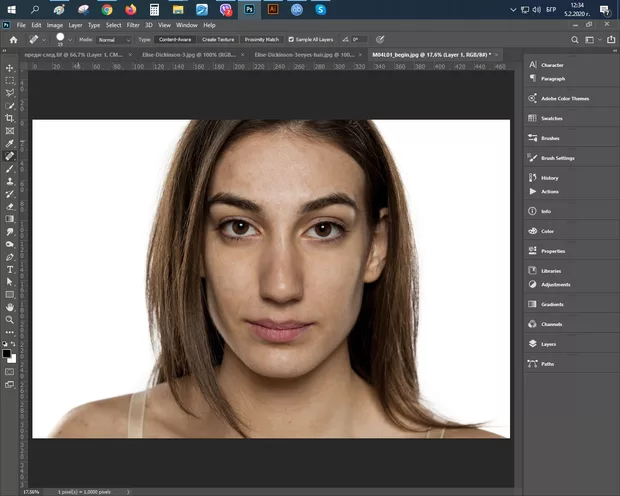Select the Hand tool
The image size is (620, 496).
coord(10,307)
